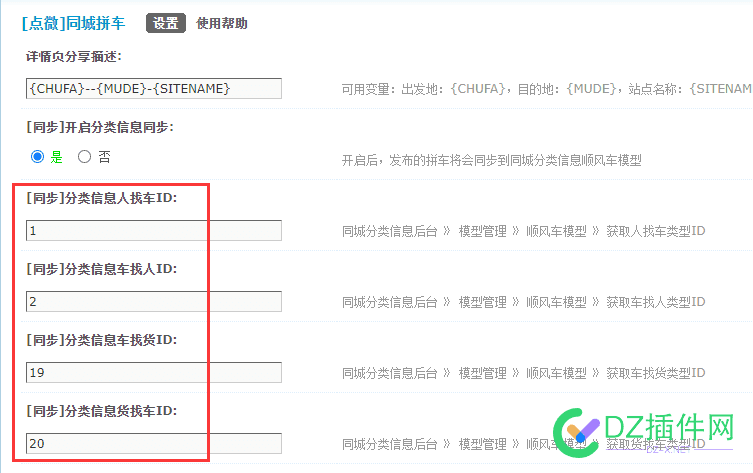Click the 获取车找人类型ID hint text
Screen dimensions: 753x473
coord(655,302)
